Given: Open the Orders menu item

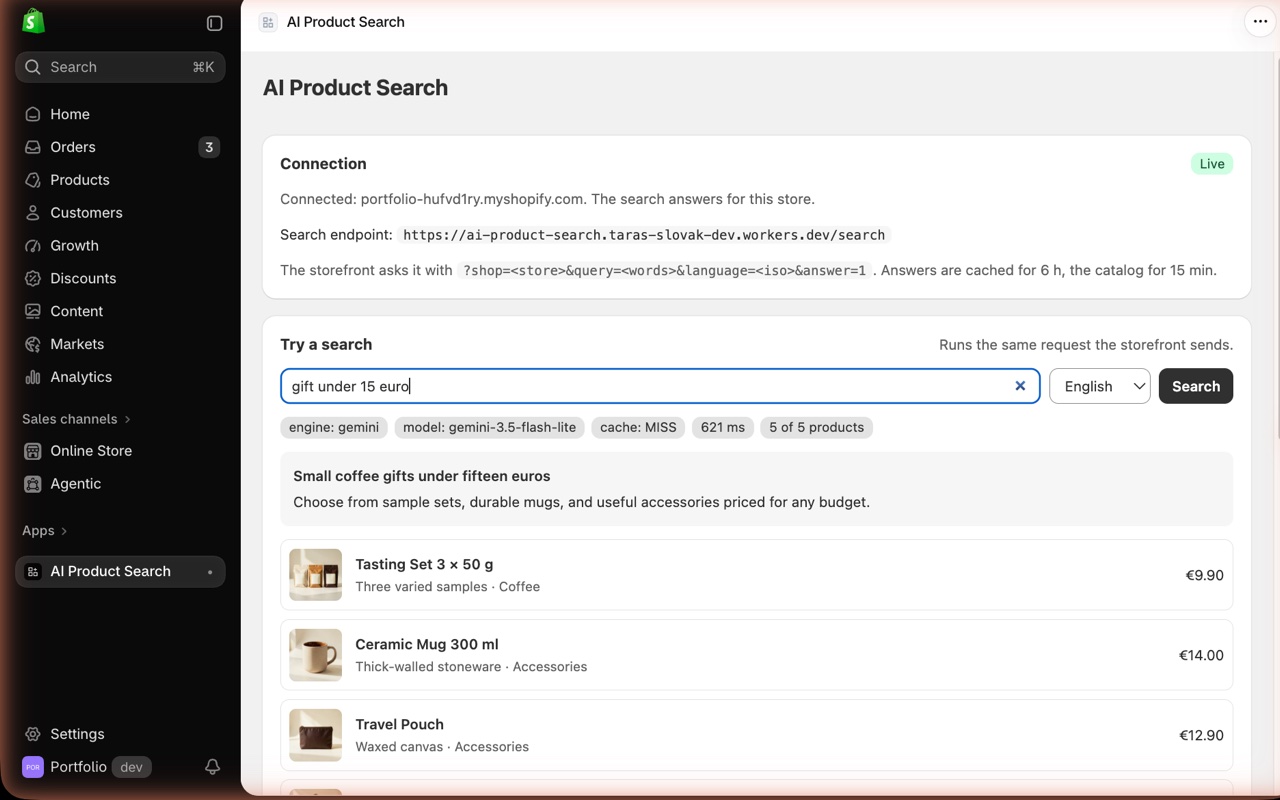Looking at the screenshot, I should click(120, 147).
